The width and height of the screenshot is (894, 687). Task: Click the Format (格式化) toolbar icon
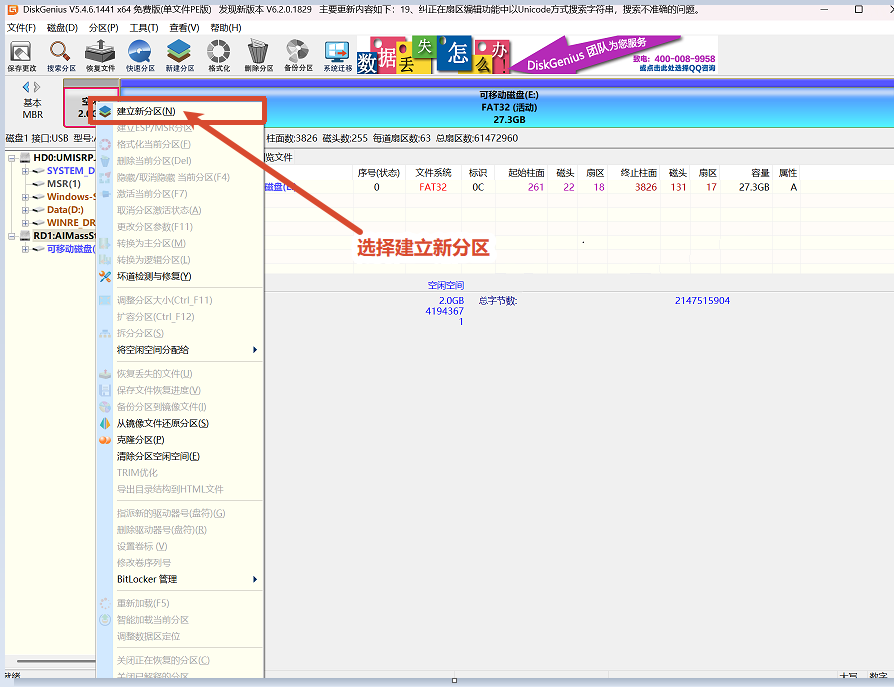[x=219, y=56]
